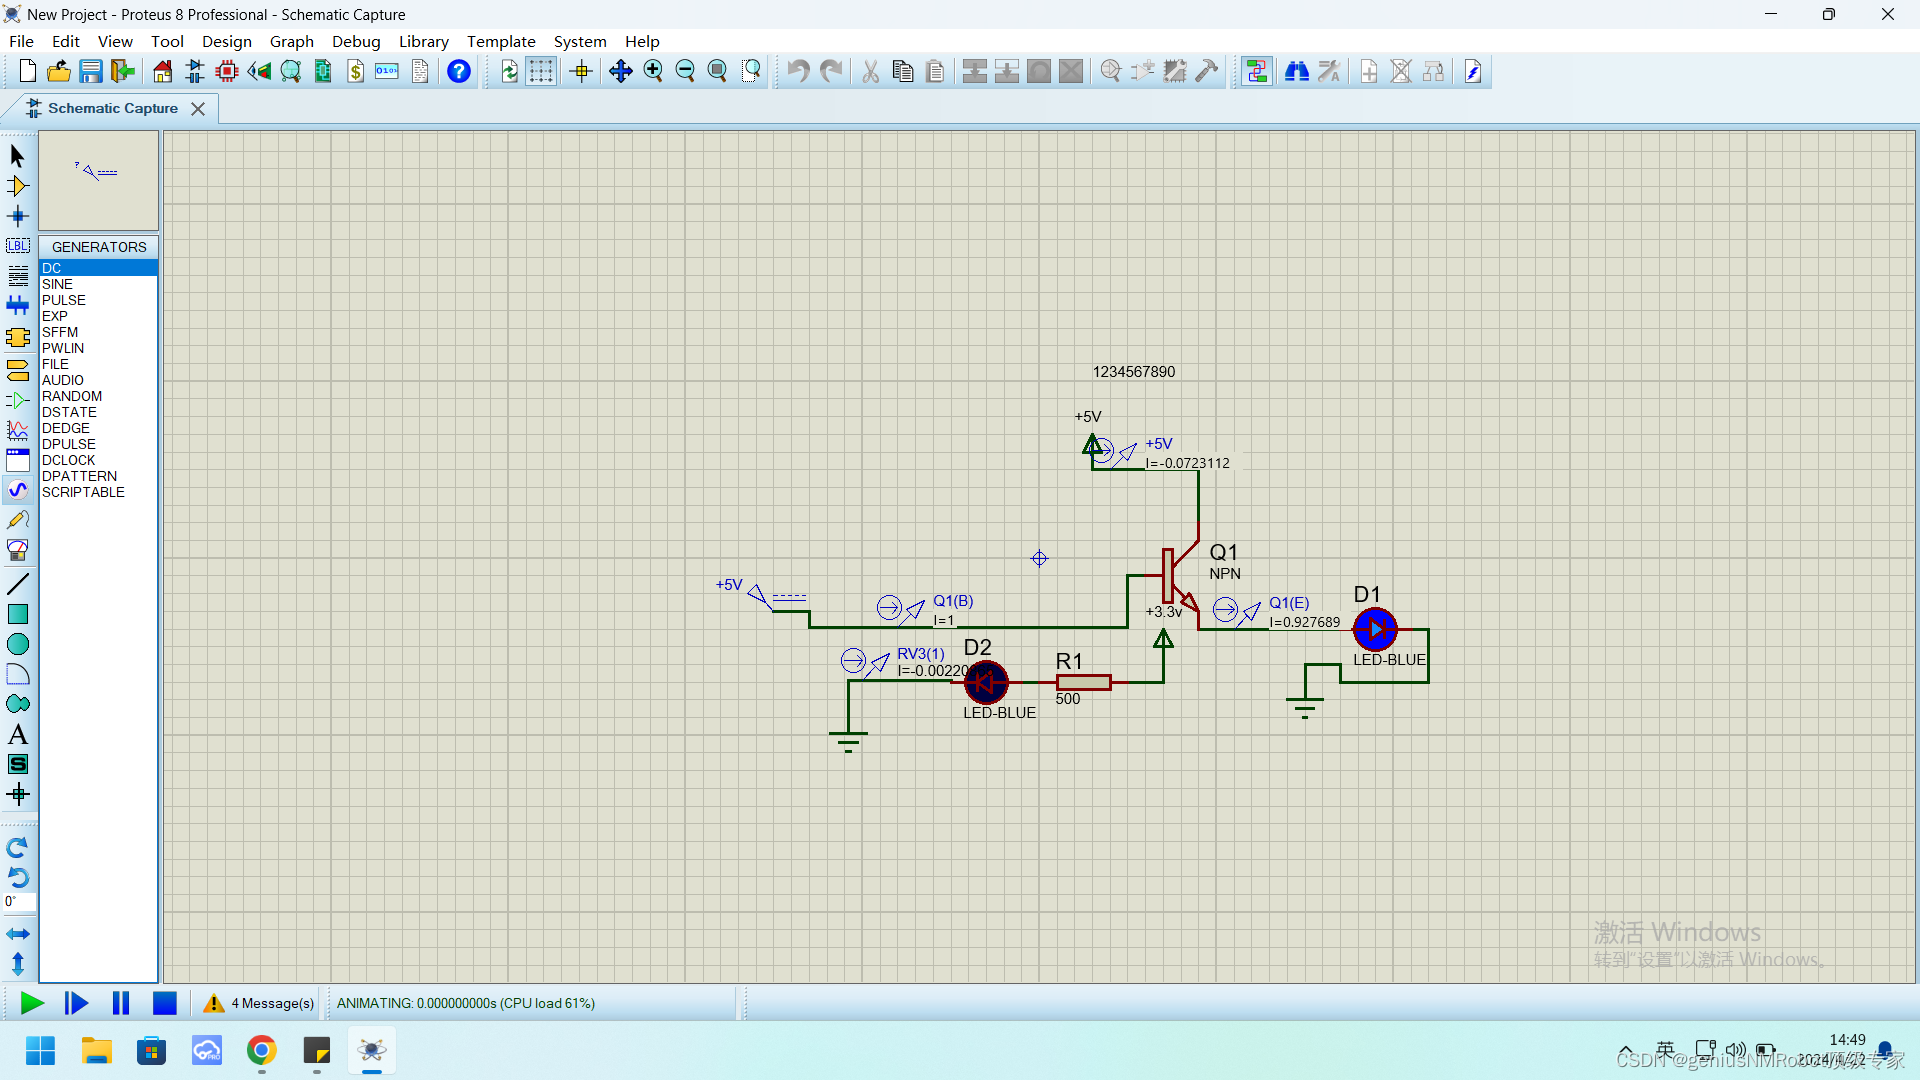The width and height of the screenshot is (1920, 1080).
Task: Open Chrome from the taskbar
Action: pos(261,1051)
